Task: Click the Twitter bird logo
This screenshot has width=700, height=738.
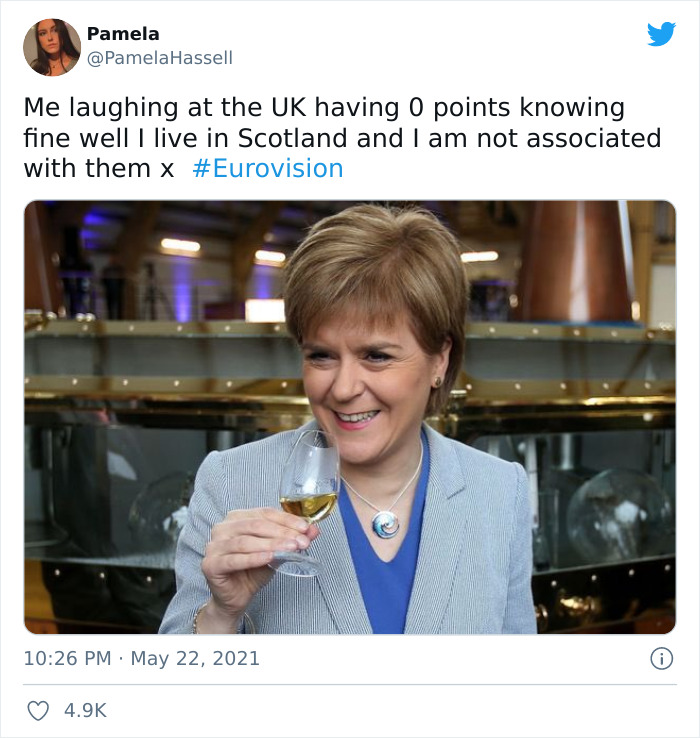Action: click(x=661, y=34)
